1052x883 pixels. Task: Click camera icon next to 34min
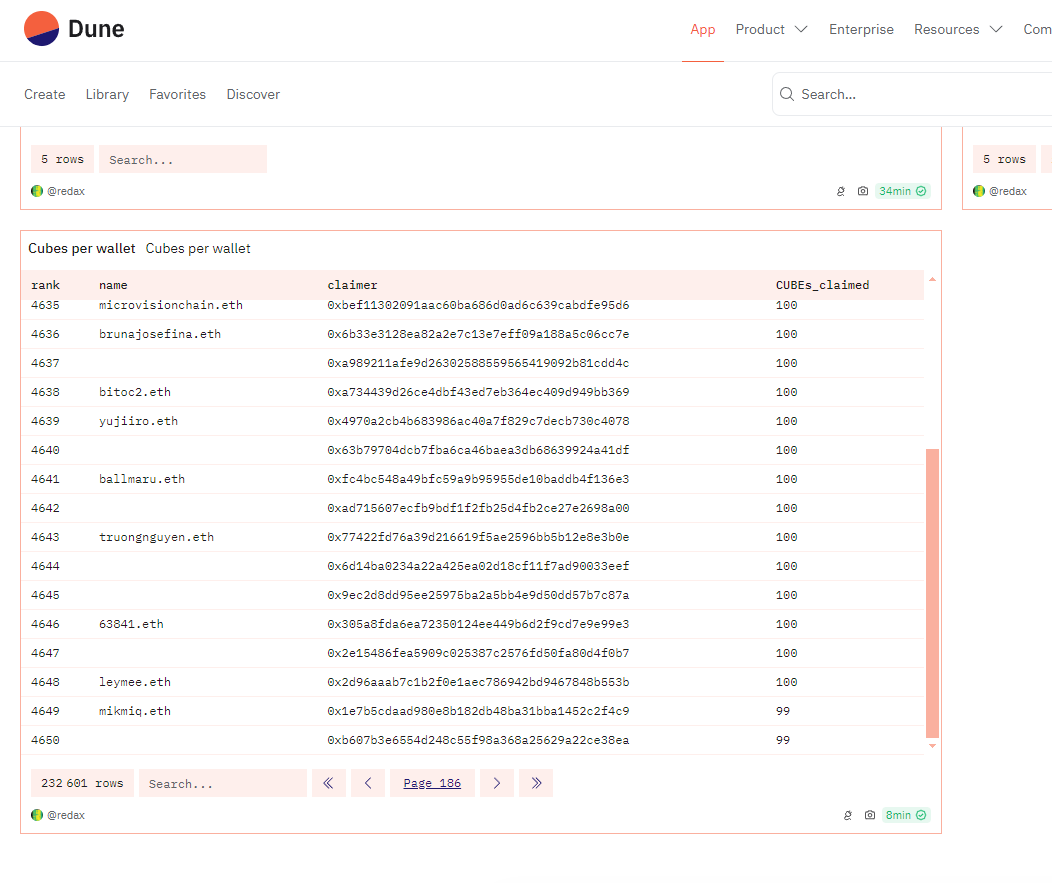(863, 191)
